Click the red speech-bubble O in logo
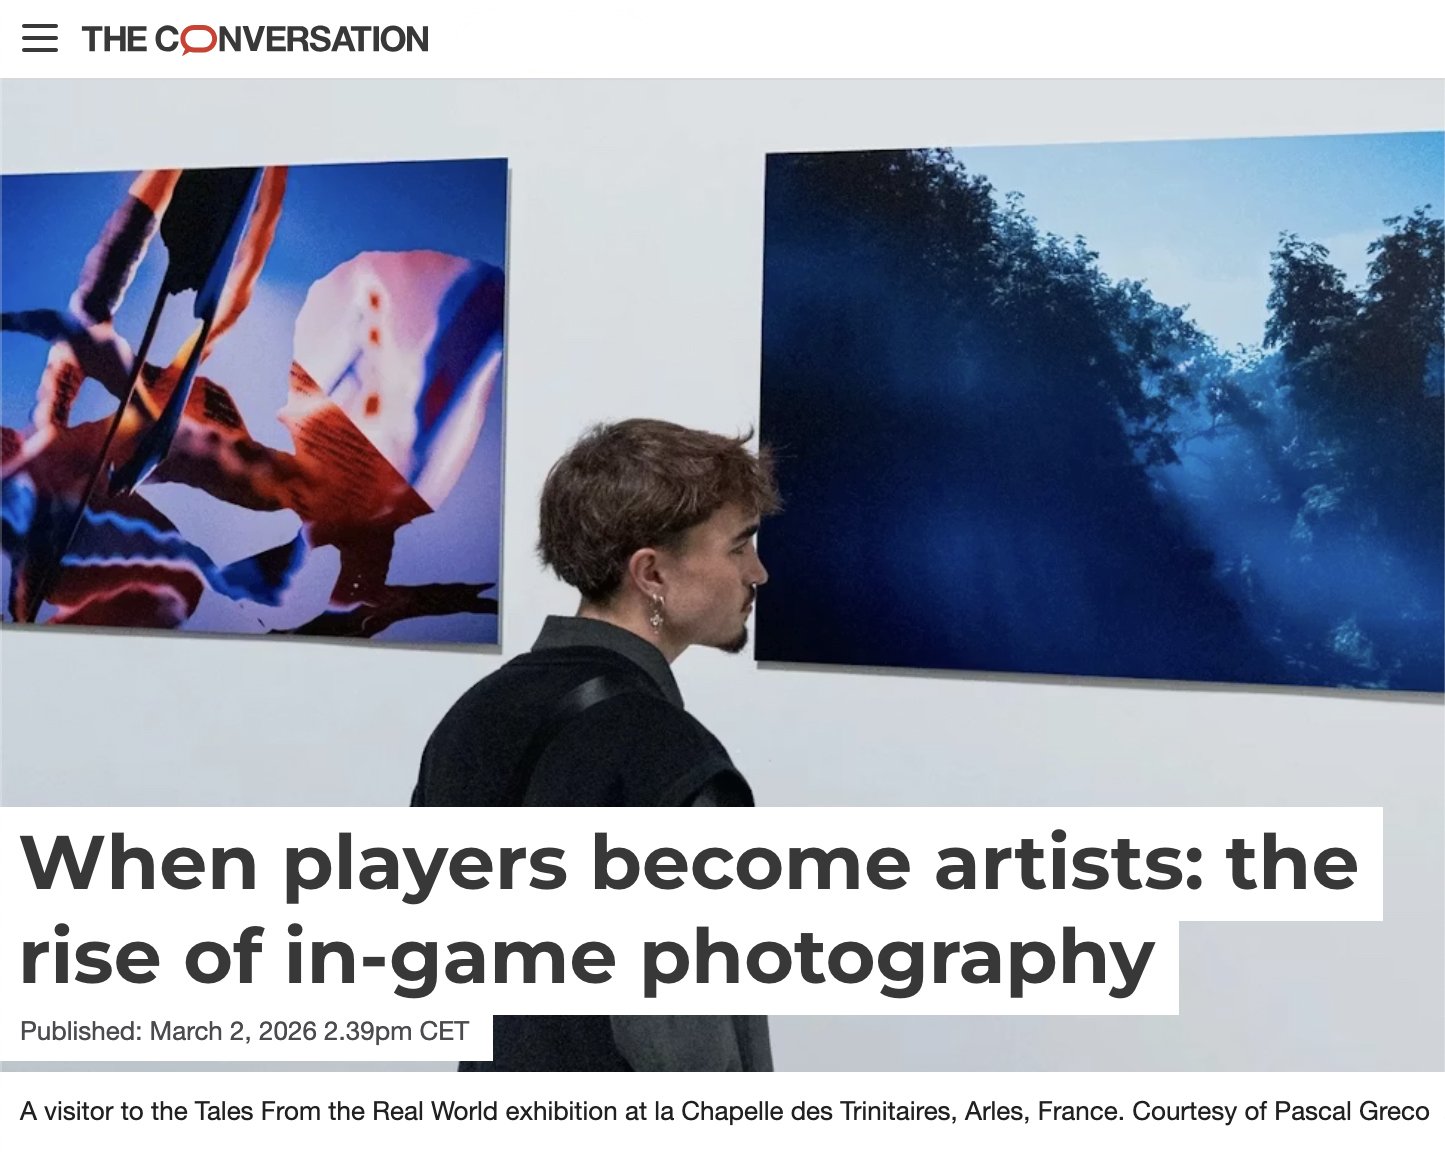Image resolution: width=1445 pixels, height=1153 pixels. click(x=199, y=40)
